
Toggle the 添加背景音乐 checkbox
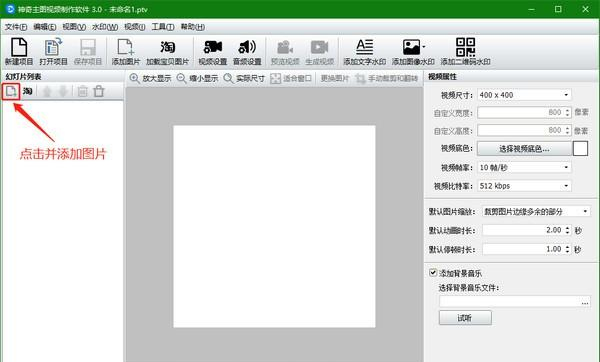click(x=433, y=272)
